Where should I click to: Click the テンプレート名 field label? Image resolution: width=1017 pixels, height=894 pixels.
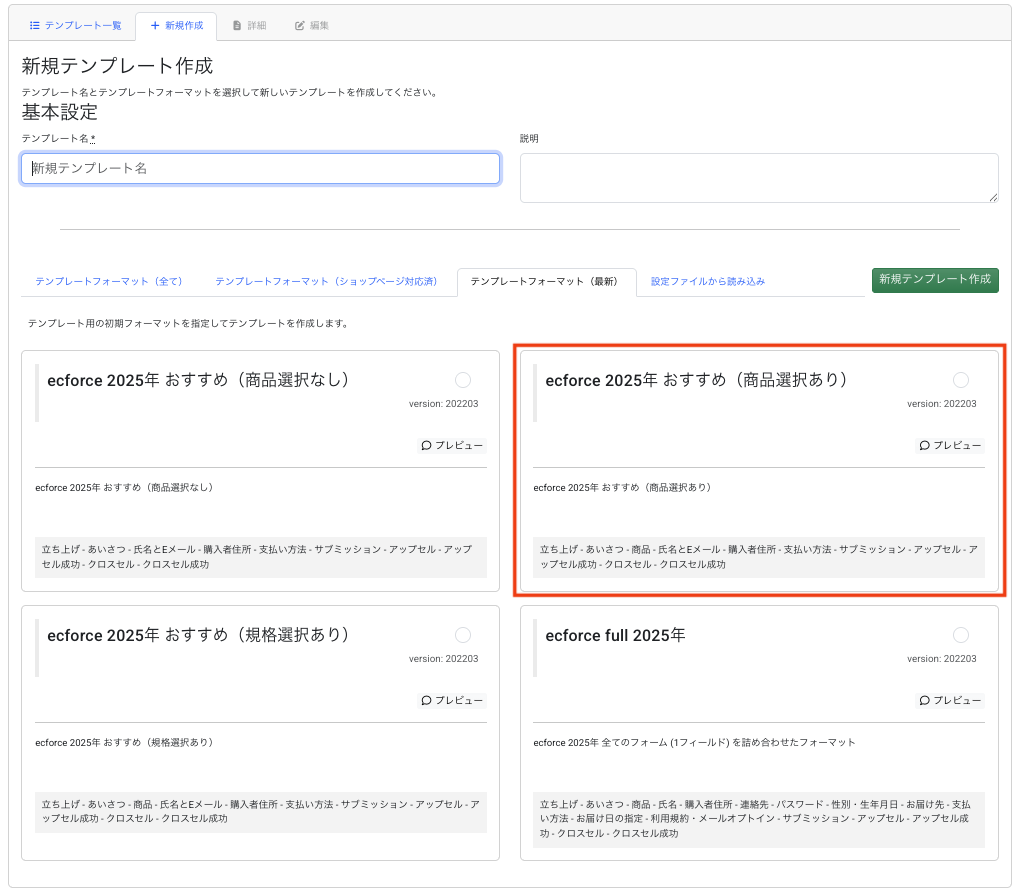(x=58, y=139)
